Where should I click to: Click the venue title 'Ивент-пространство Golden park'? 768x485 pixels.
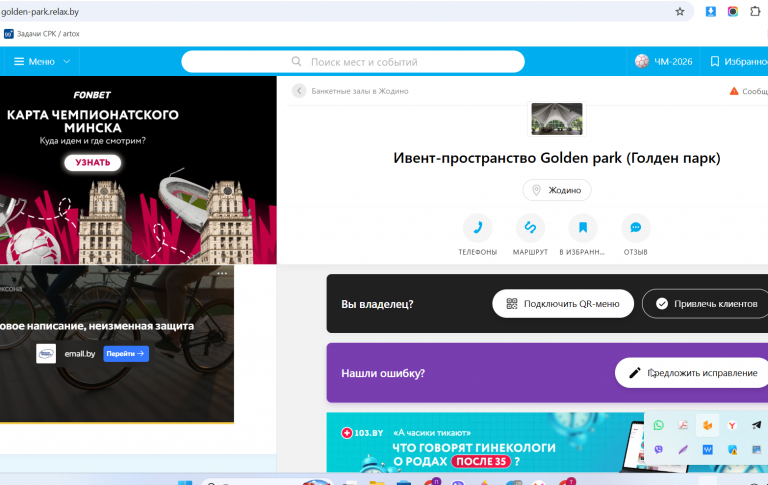pos(557,158)
